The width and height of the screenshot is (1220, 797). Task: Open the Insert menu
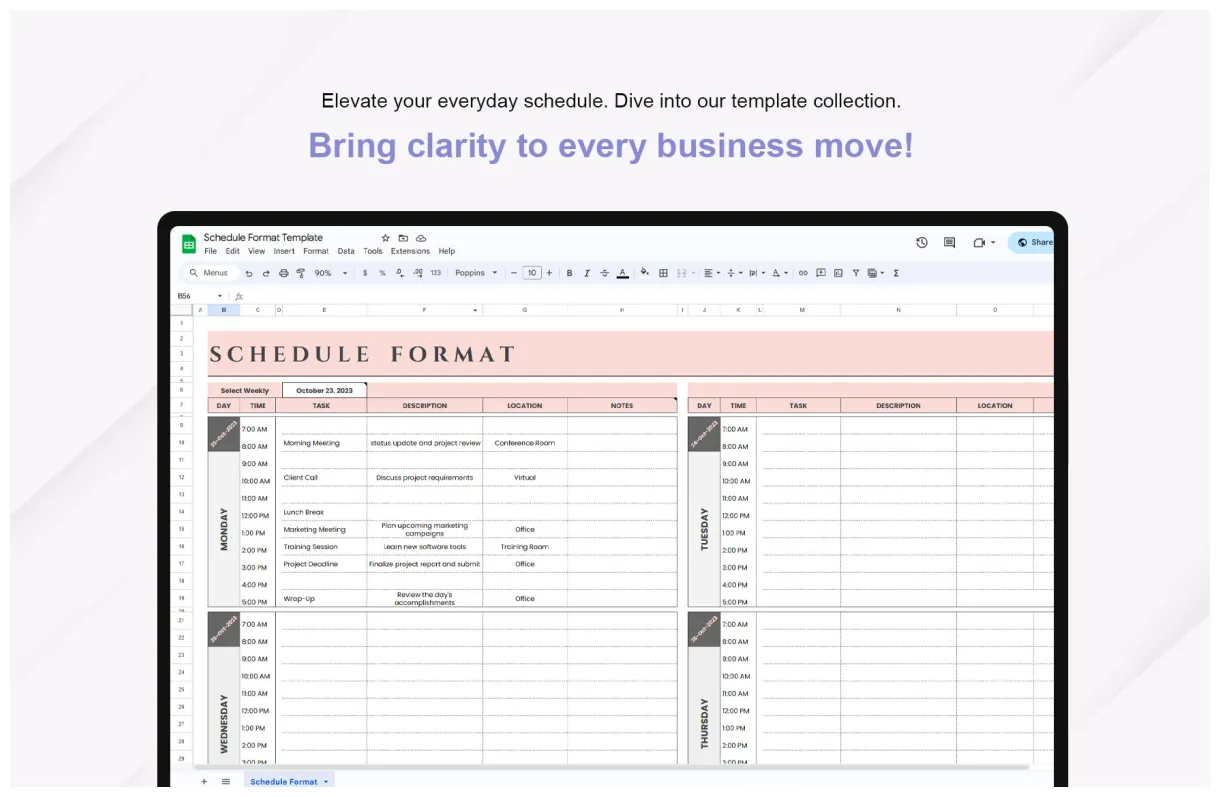click(284, 251)
